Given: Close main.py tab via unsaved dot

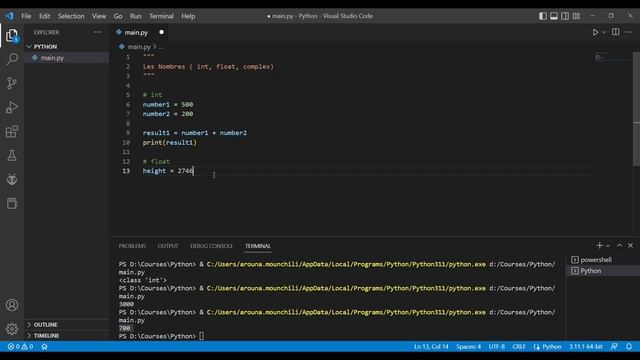Looking at the screenshot, I should [x=161, y=32].
